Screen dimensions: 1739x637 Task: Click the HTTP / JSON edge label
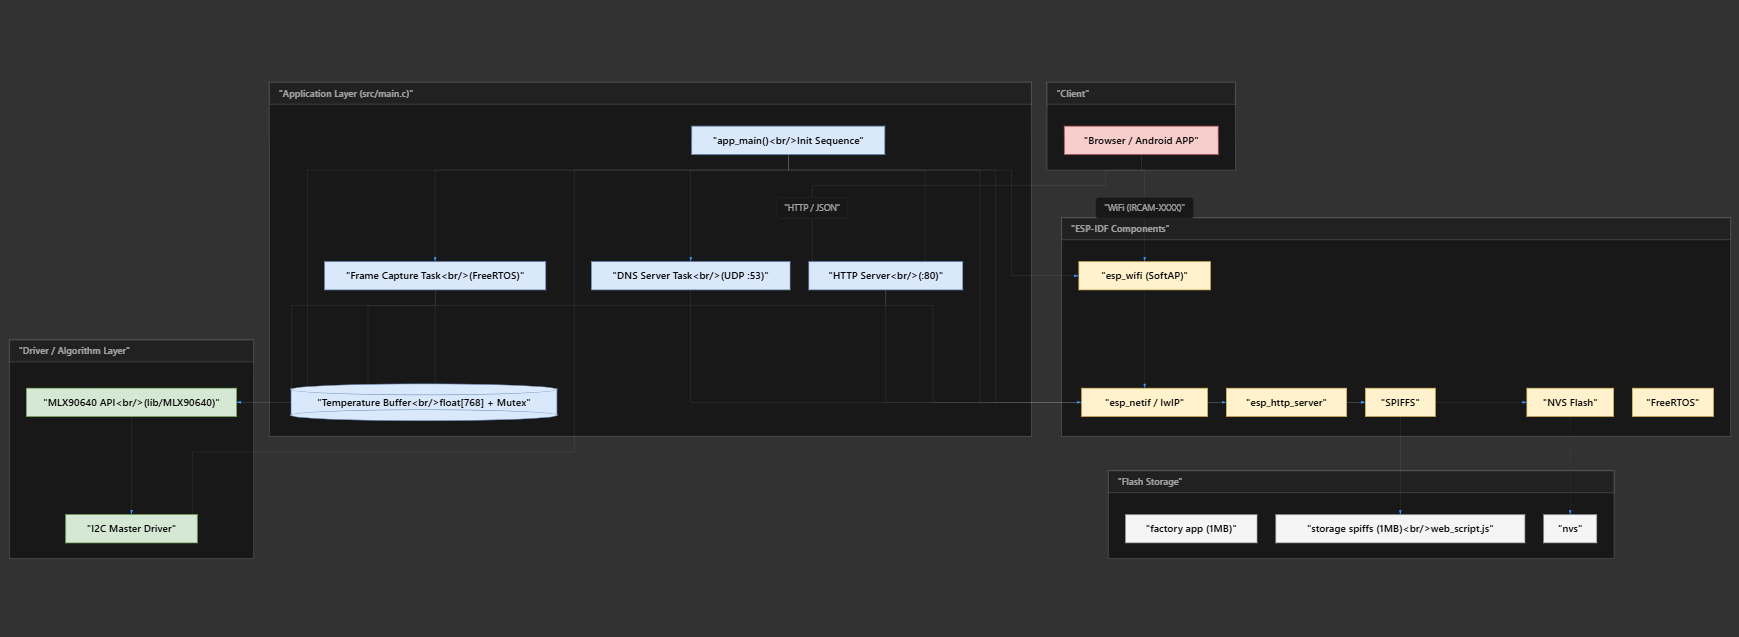coord(812,208)
